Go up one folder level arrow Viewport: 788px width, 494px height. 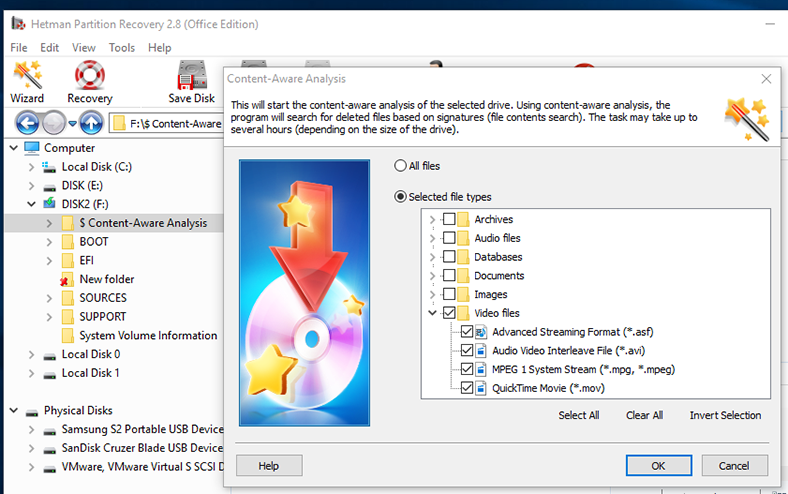pyautogui.click(x=91, y=123)
